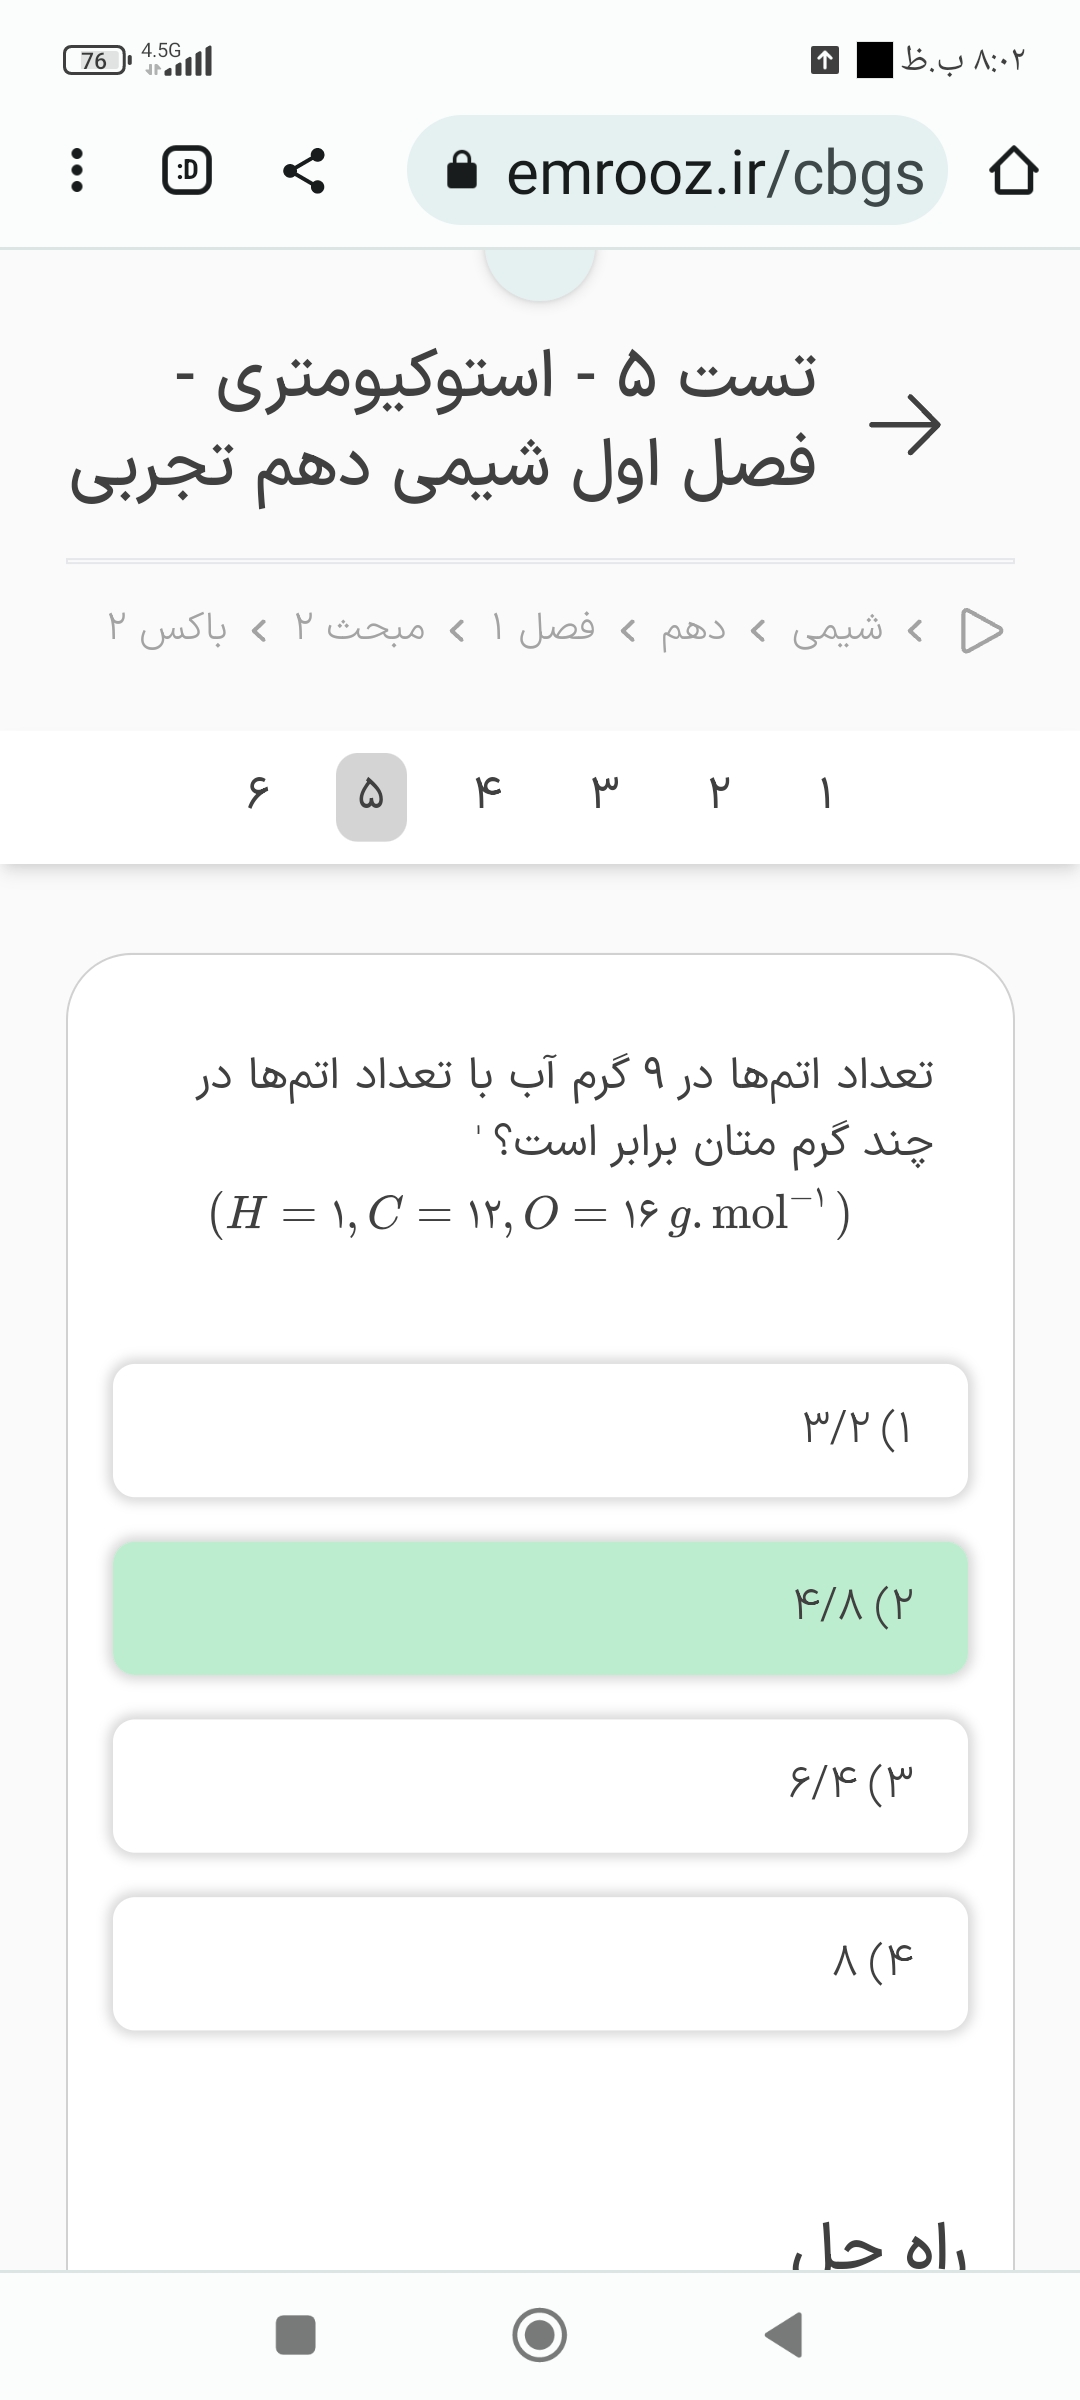Image resolution: width=1080 pixels, height=2400 pixels.
Task: Tap the share icon in toolbar
Action: 303,171
